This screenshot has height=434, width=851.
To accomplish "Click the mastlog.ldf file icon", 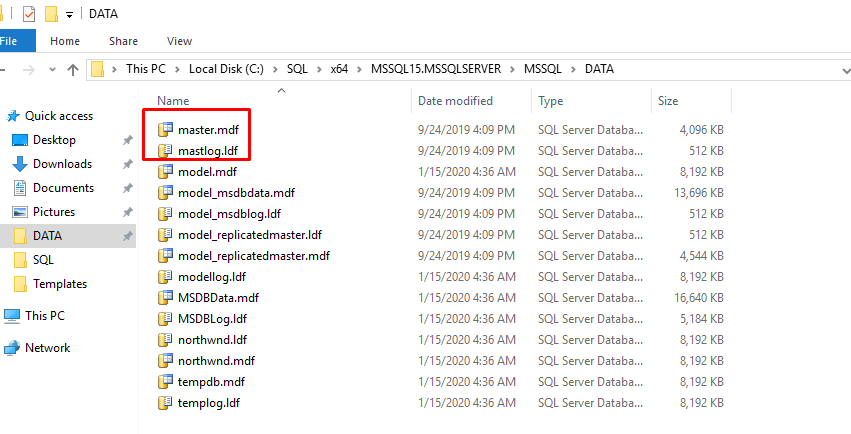I will click(166, 151).
